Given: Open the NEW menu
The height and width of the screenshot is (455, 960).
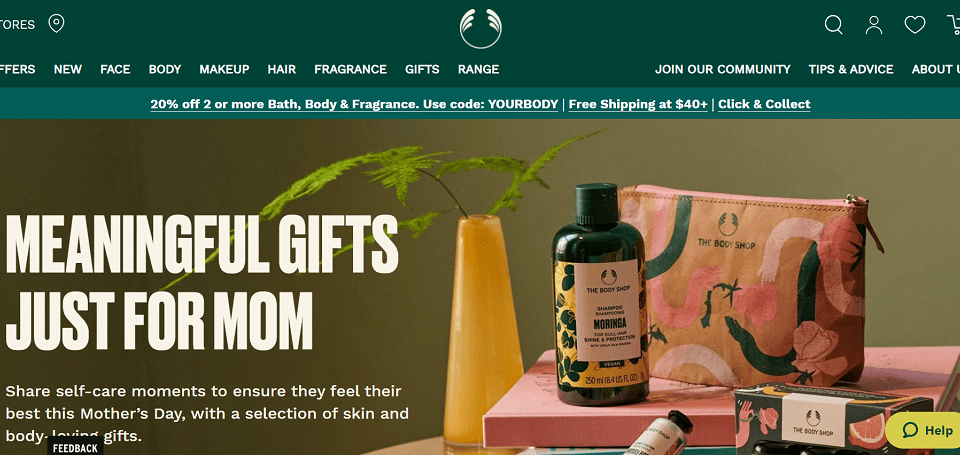Looking at the screenshot, I should (x=67, y=69).
